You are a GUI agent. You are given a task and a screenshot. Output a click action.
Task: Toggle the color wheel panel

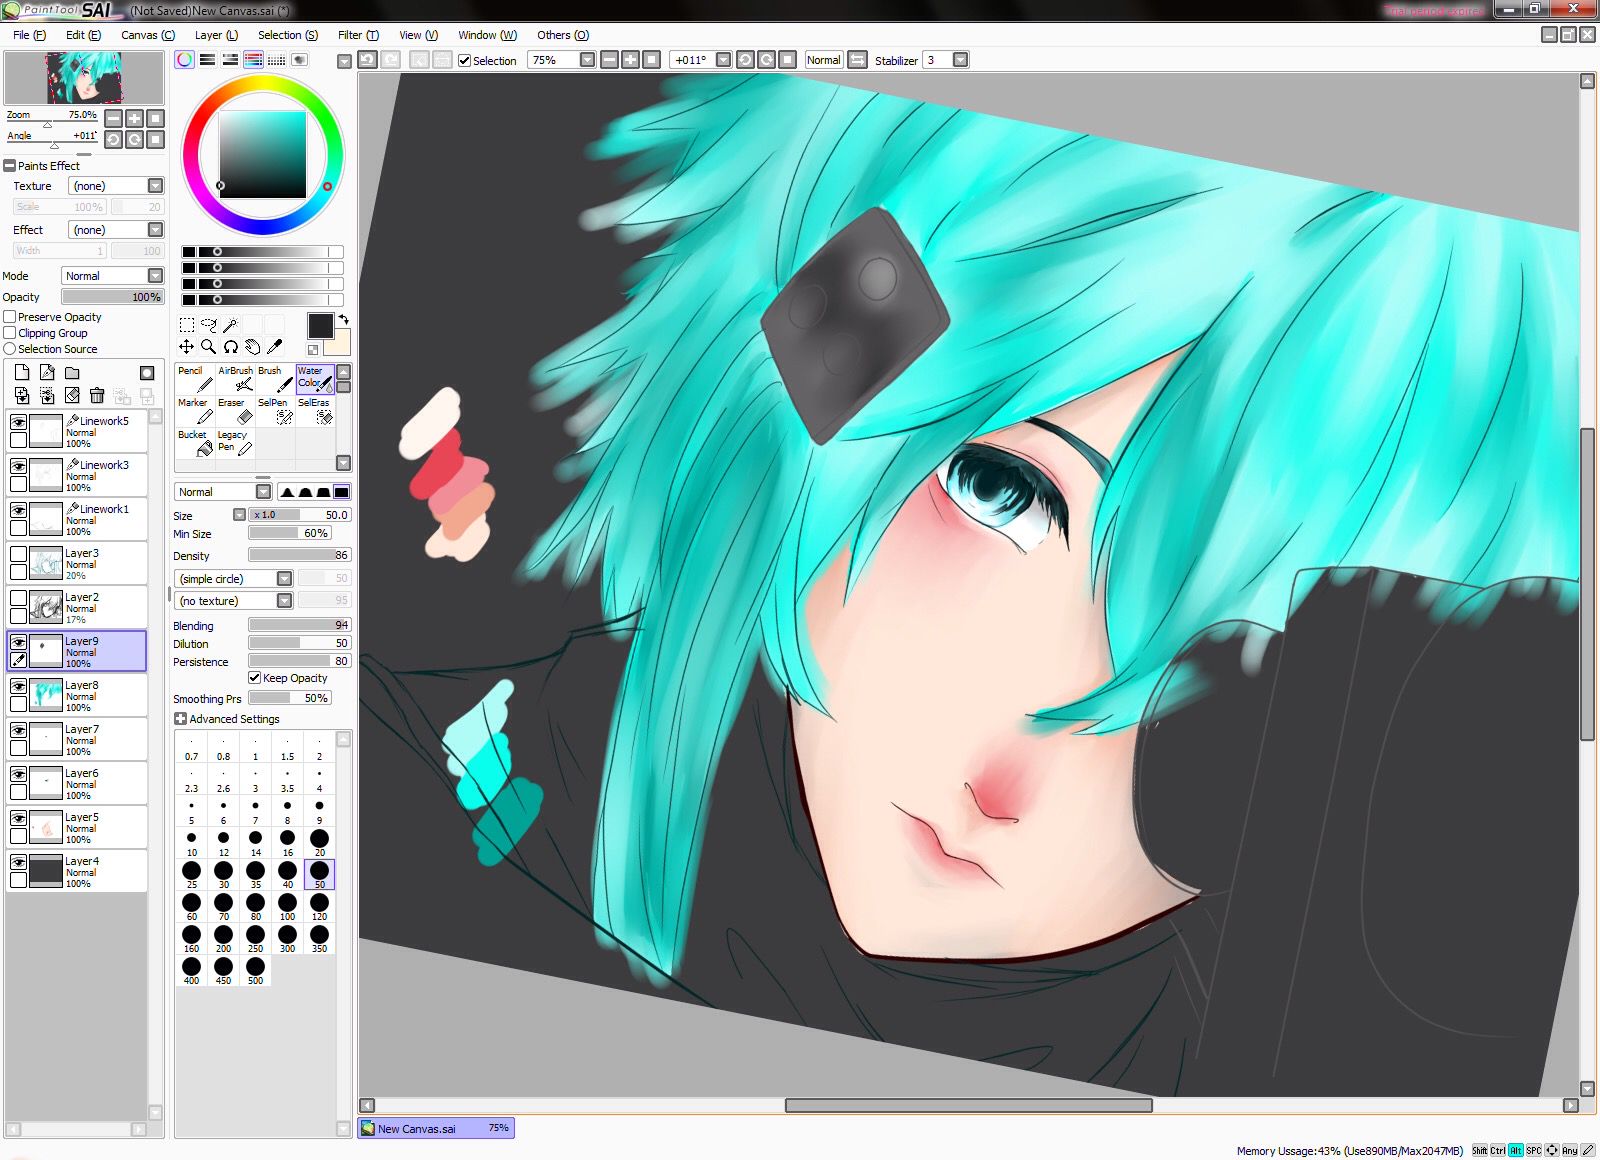tap(185, 60)
